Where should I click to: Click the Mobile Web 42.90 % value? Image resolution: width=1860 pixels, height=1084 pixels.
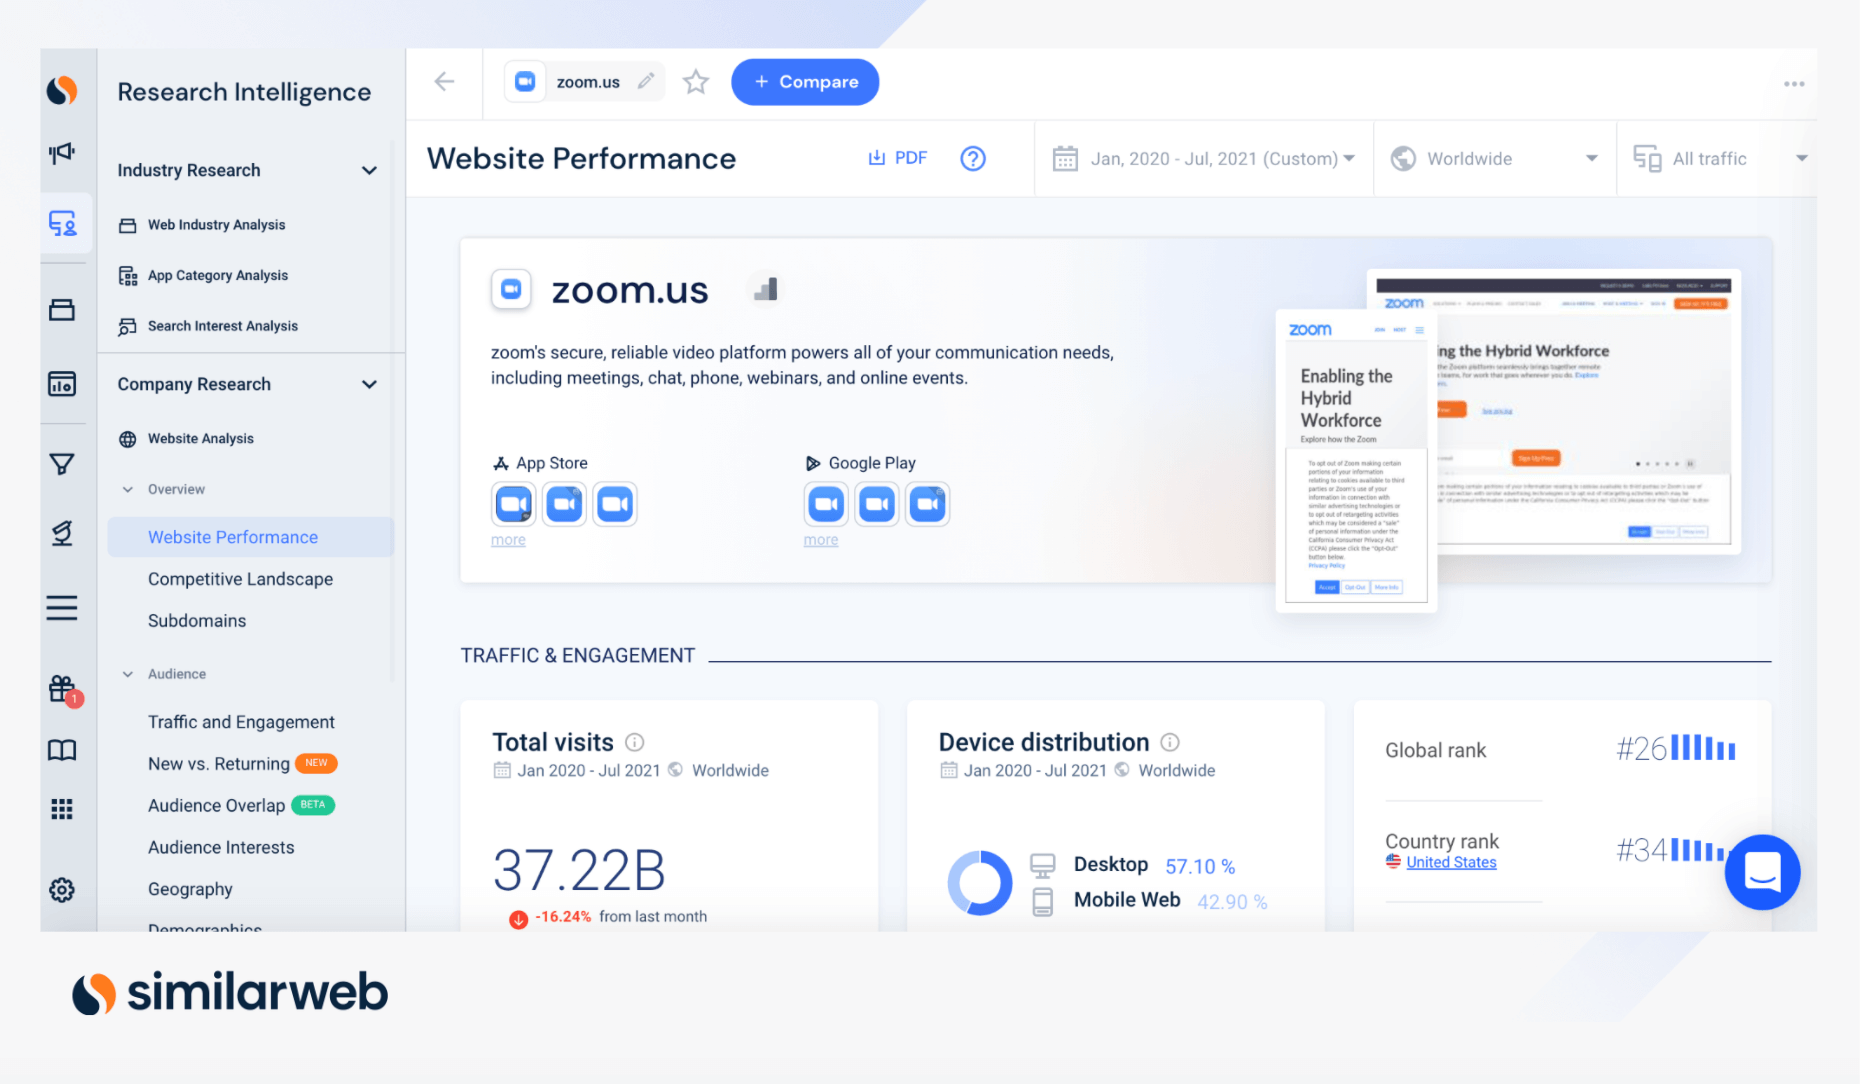(1232, 902)
